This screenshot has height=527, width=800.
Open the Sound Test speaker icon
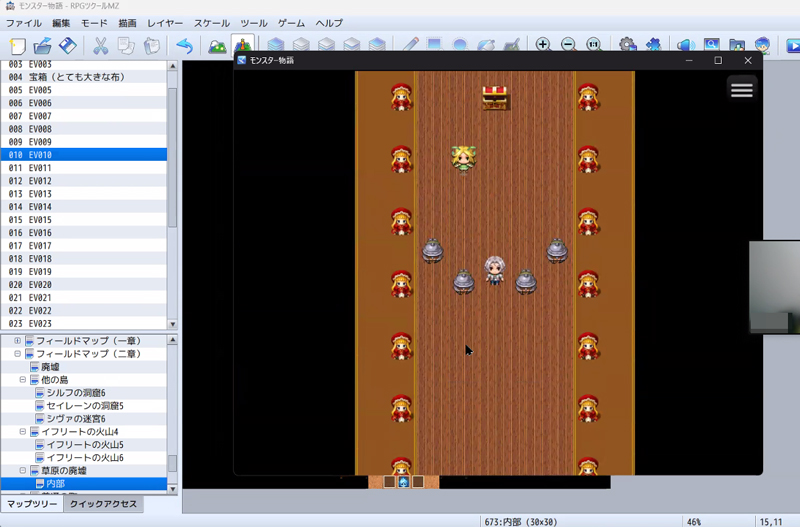tap(686, 45)
